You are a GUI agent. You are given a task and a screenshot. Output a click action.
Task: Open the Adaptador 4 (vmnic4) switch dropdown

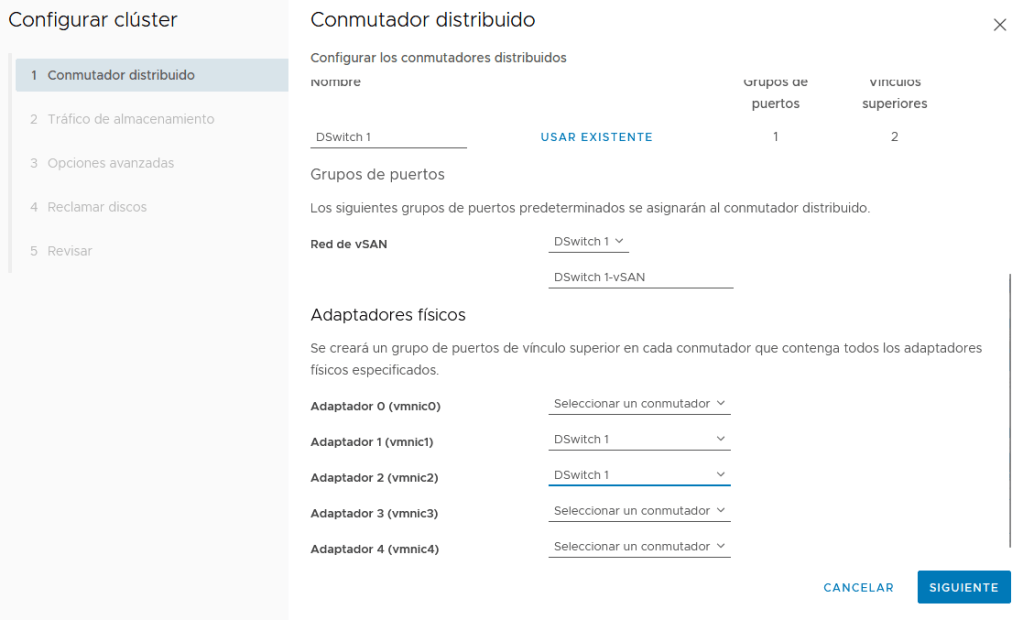(x=639, y=547)
